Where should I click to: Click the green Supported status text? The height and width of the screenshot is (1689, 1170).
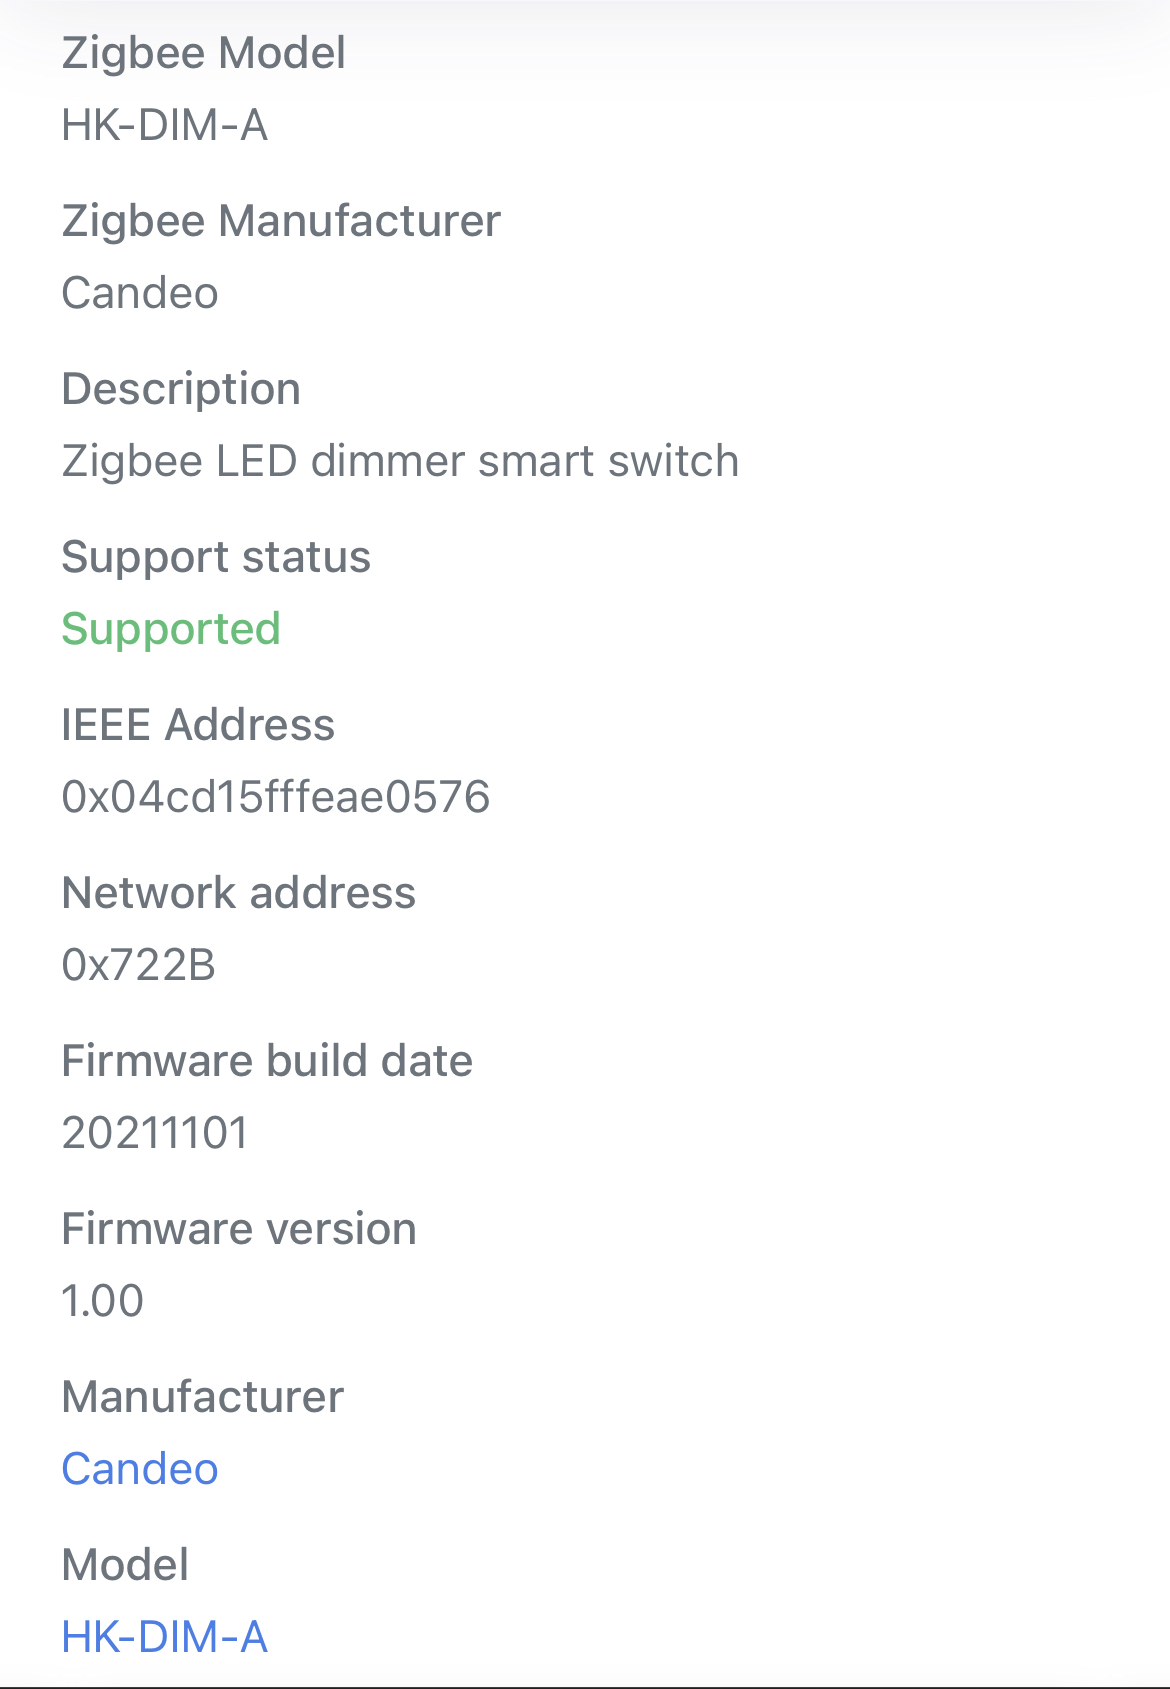[x=171, y=629]
